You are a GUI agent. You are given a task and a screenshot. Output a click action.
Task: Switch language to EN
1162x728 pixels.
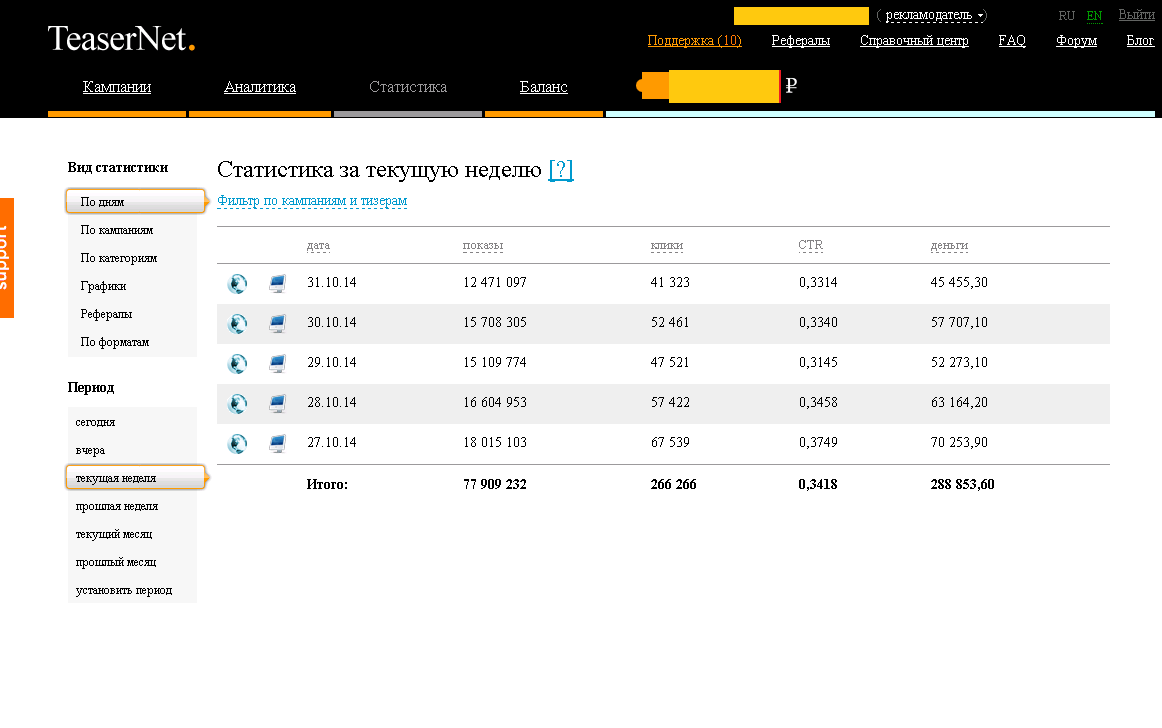[1094, 16]
